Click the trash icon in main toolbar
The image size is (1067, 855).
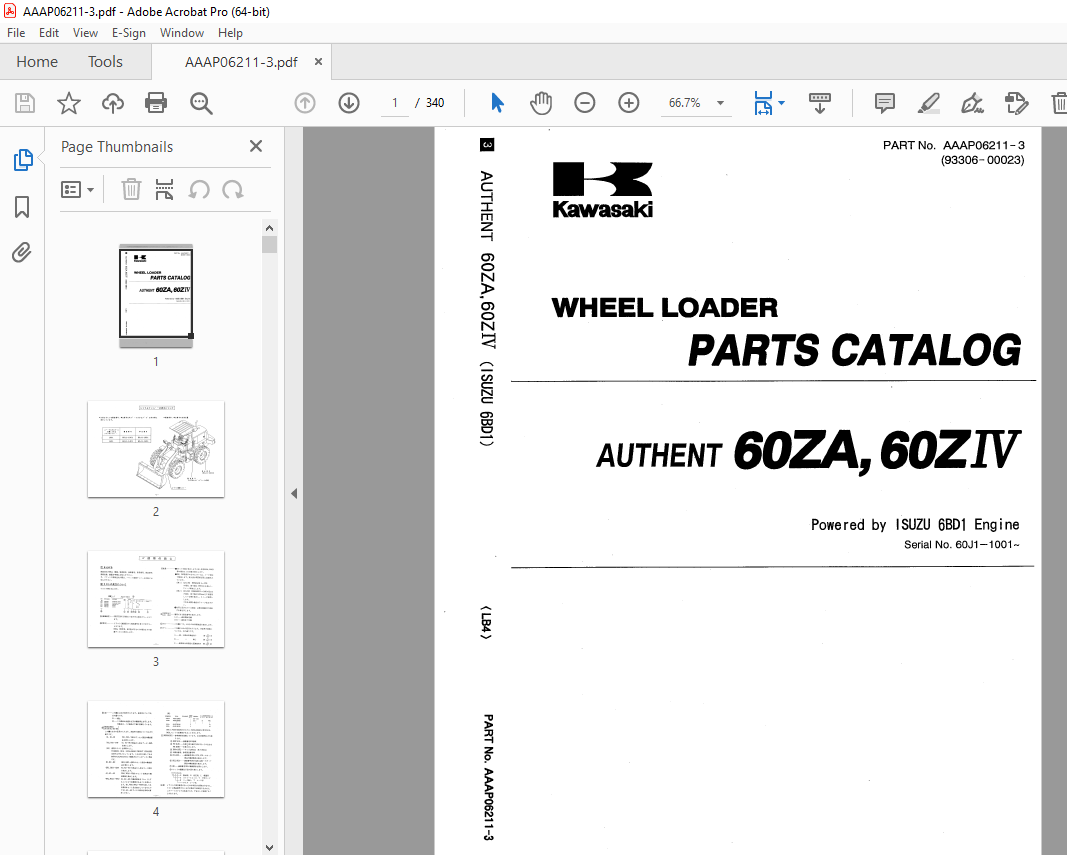(1059, 103)
